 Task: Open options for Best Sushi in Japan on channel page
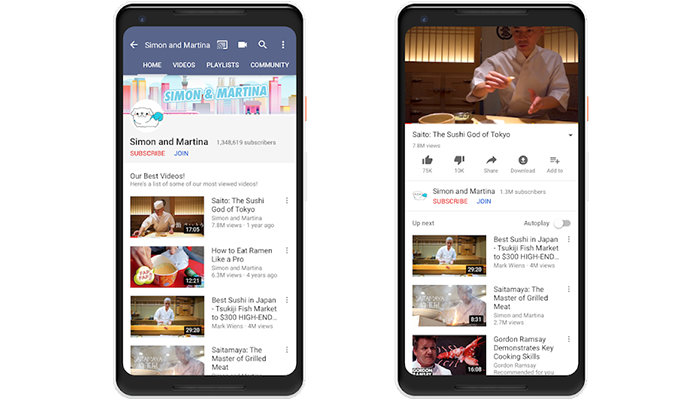pos(287,300)
